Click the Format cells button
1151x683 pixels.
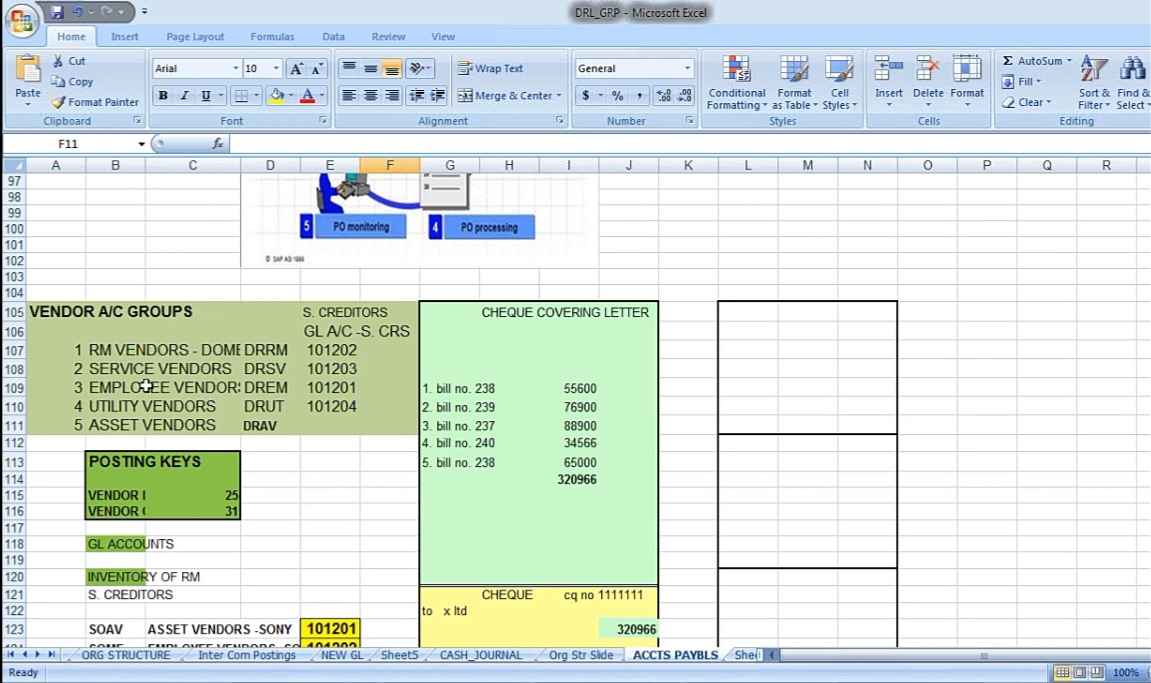[967, 83]
